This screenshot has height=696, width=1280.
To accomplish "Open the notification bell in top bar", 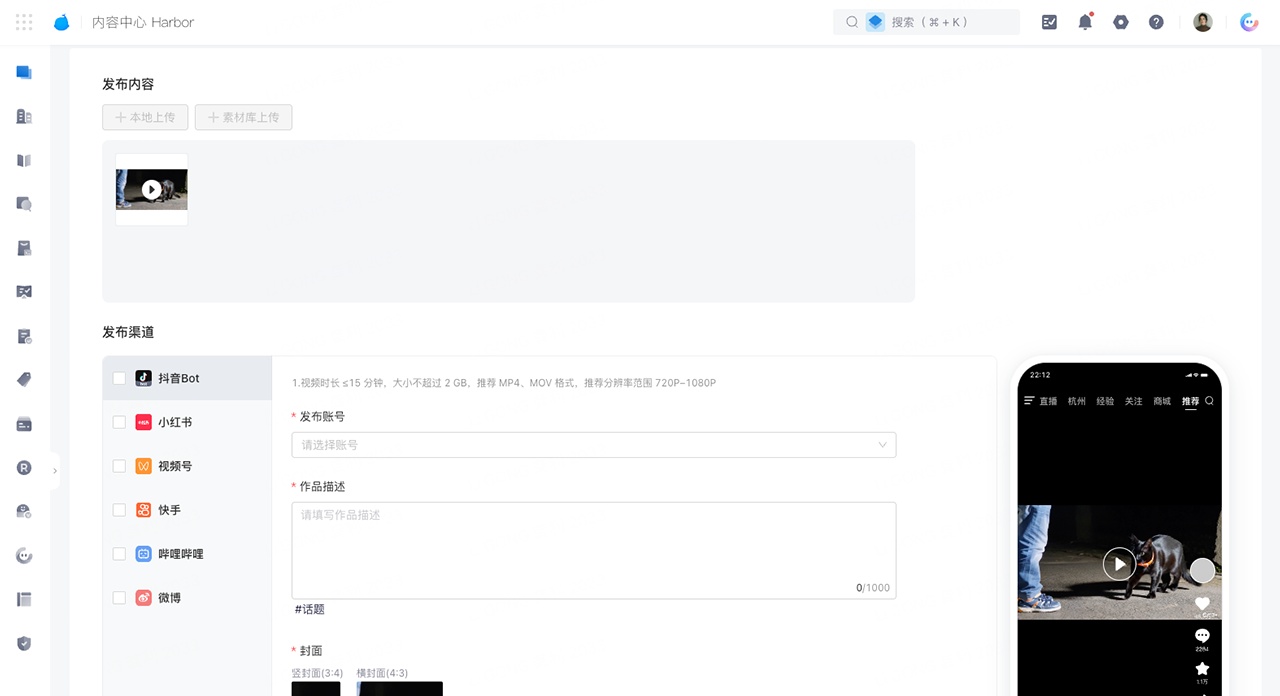I will (x=1085, y=22).
